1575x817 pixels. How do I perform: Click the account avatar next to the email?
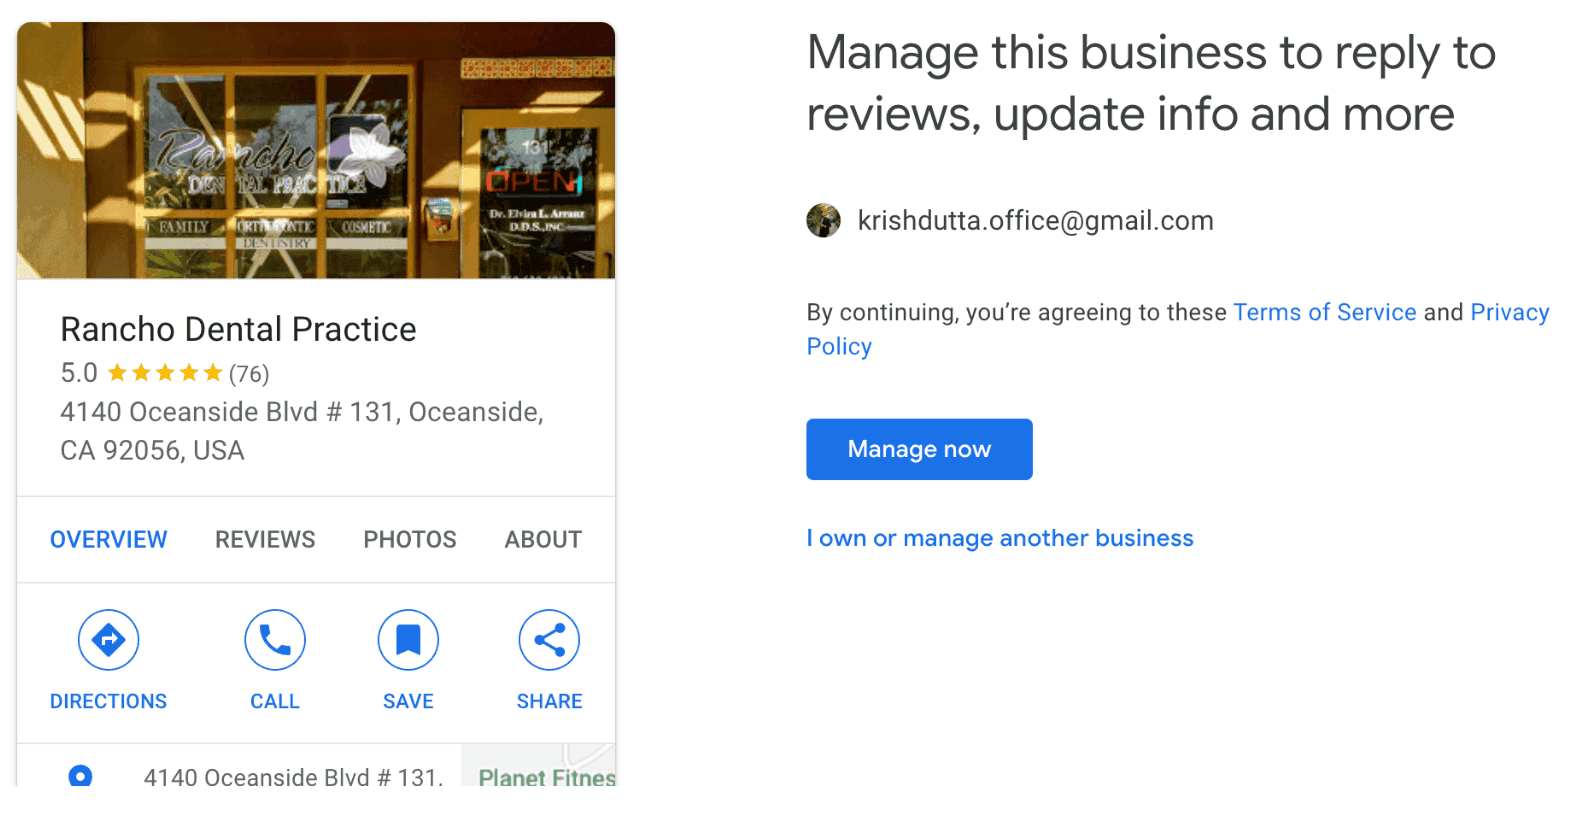pyautogui.click(x=824, y=220)
